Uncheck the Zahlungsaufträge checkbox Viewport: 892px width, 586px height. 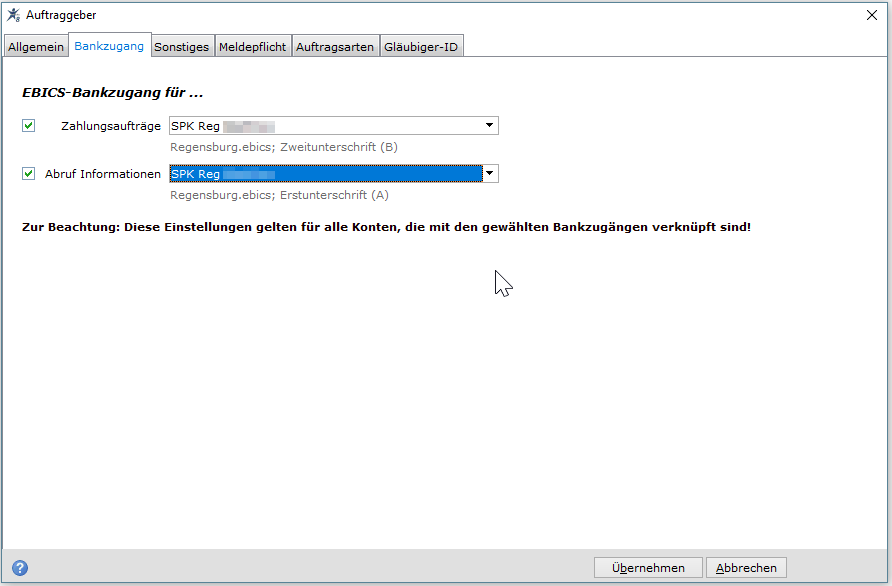tap(28, 125)
